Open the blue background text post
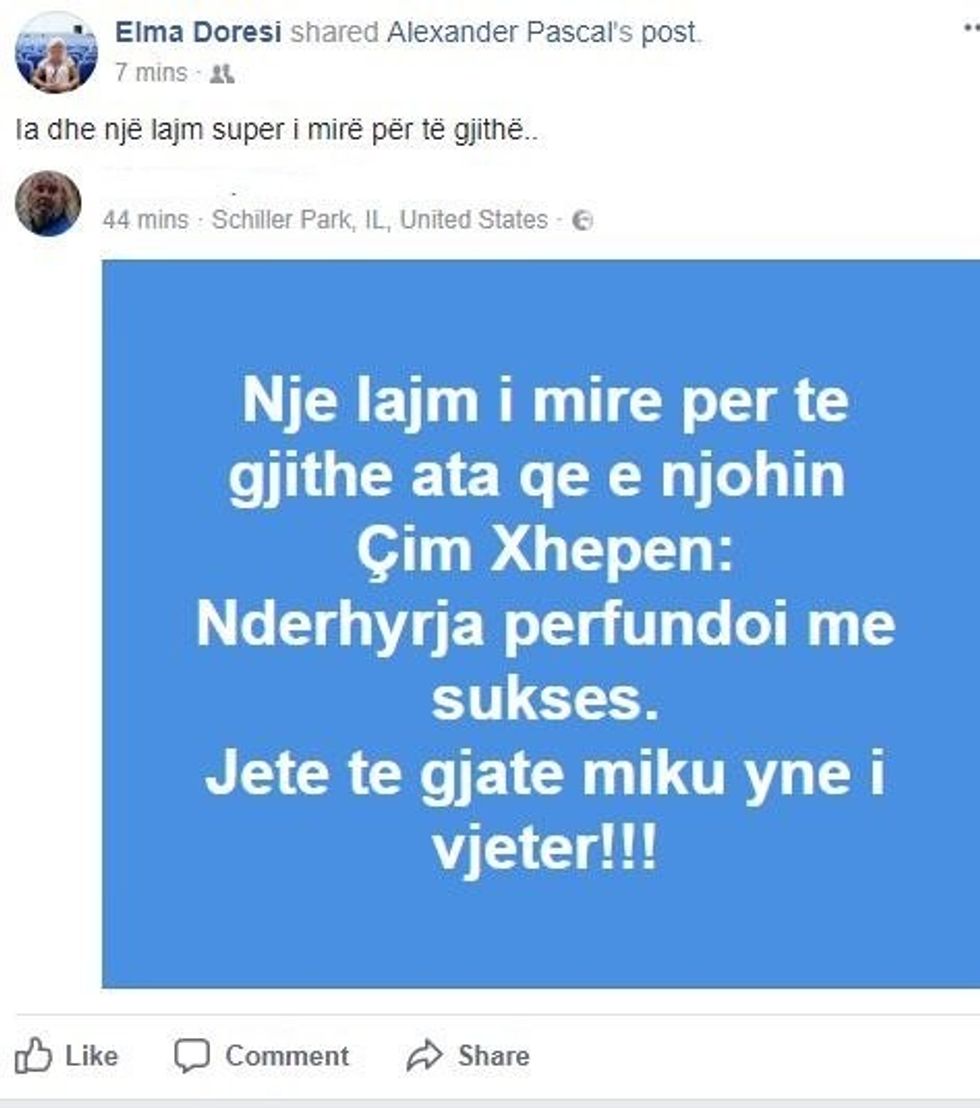The height and width of the screenshot is (1108, 980). tap(541, 624)
